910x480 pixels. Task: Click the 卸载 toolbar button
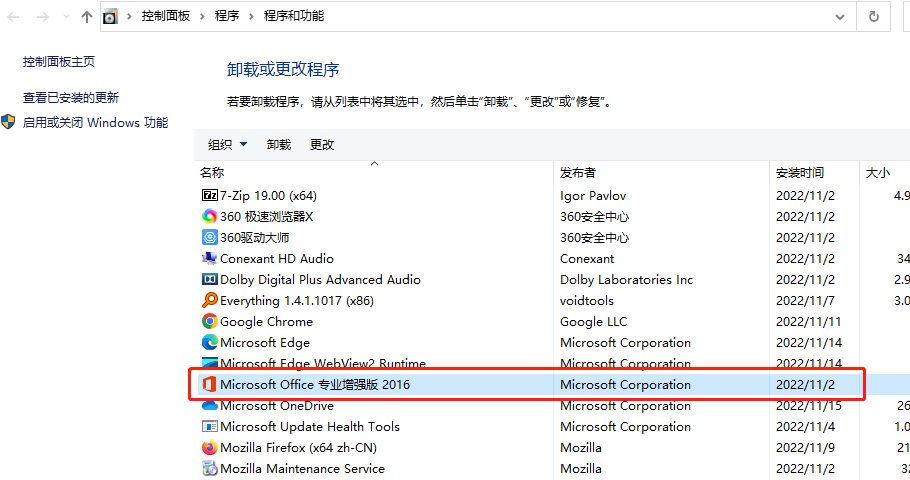[x=279, y=145]
